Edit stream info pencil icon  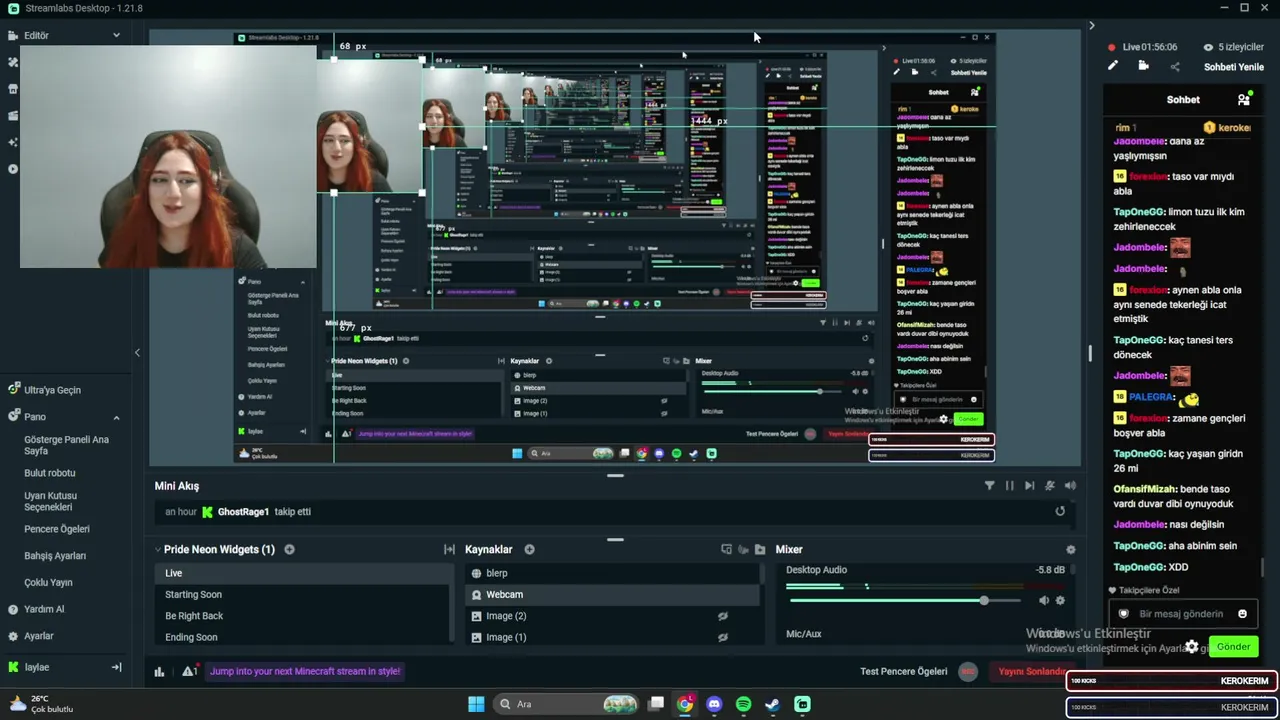click(1112, 66)
